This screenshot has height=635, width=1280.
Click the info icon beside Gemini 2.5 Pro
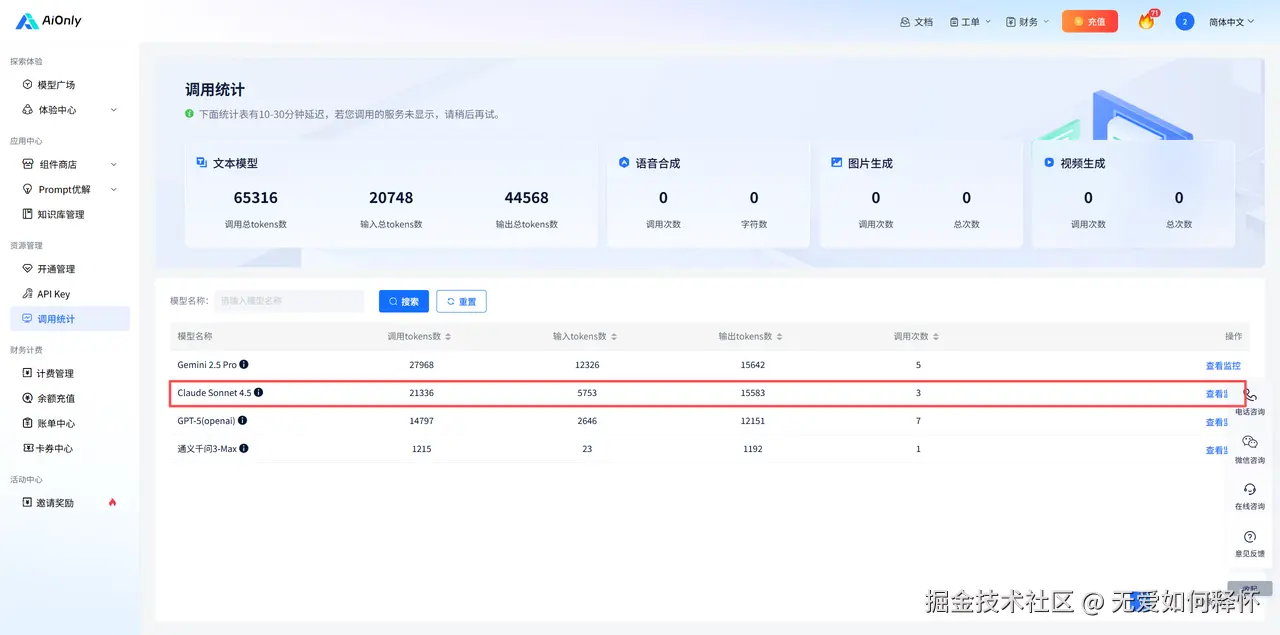point(244,365)
